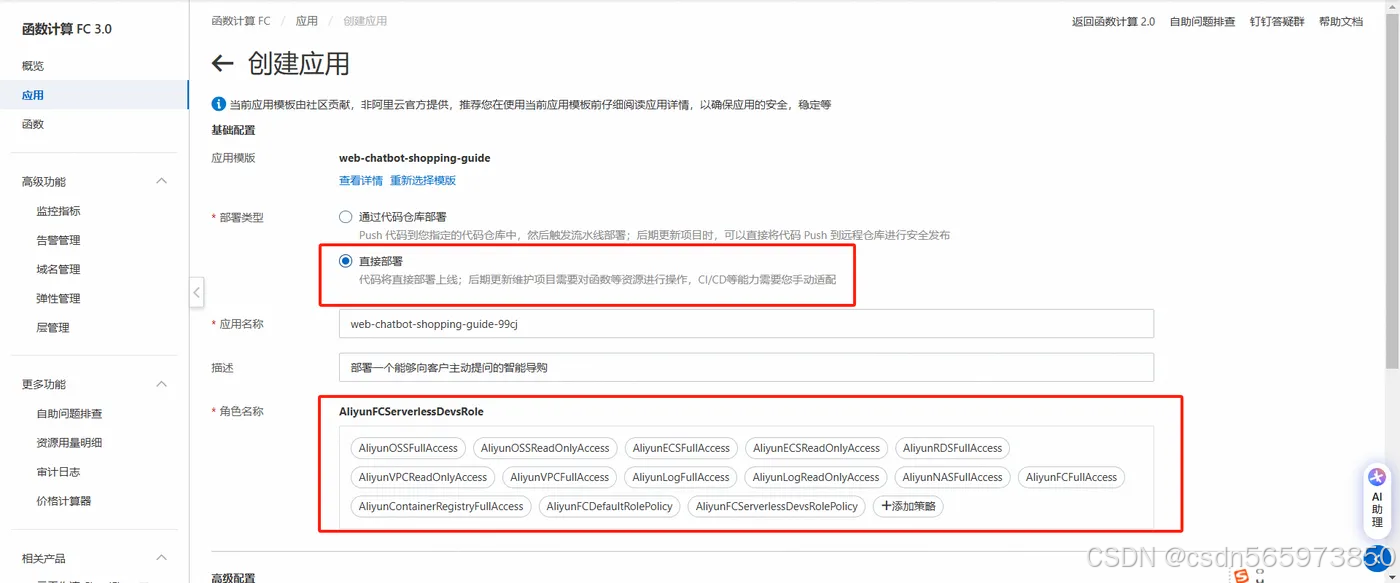The height and width of the screenshot is (583, 1400).
Task: Open the AI 助理 assistant floating icon
Action: [1377, 497]
